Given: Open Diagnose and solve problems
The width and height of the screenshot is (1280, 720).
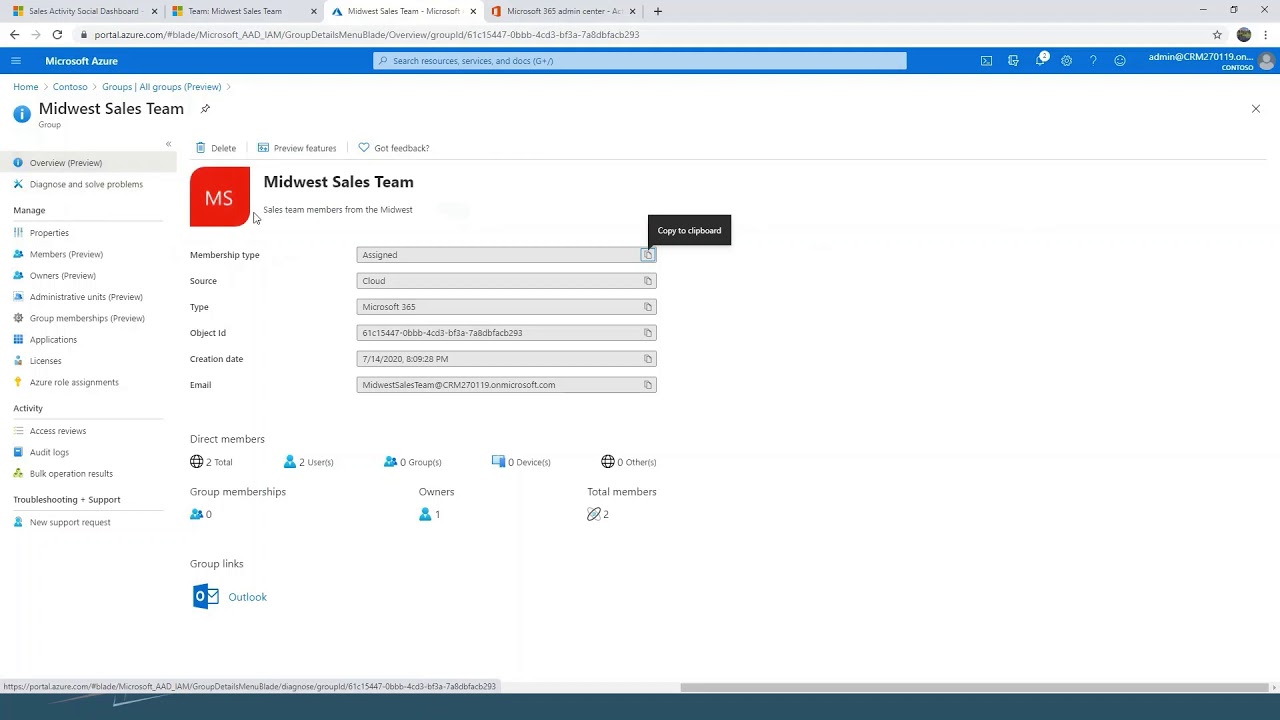Looking at the screenshot, I should (x=88, y=184).
